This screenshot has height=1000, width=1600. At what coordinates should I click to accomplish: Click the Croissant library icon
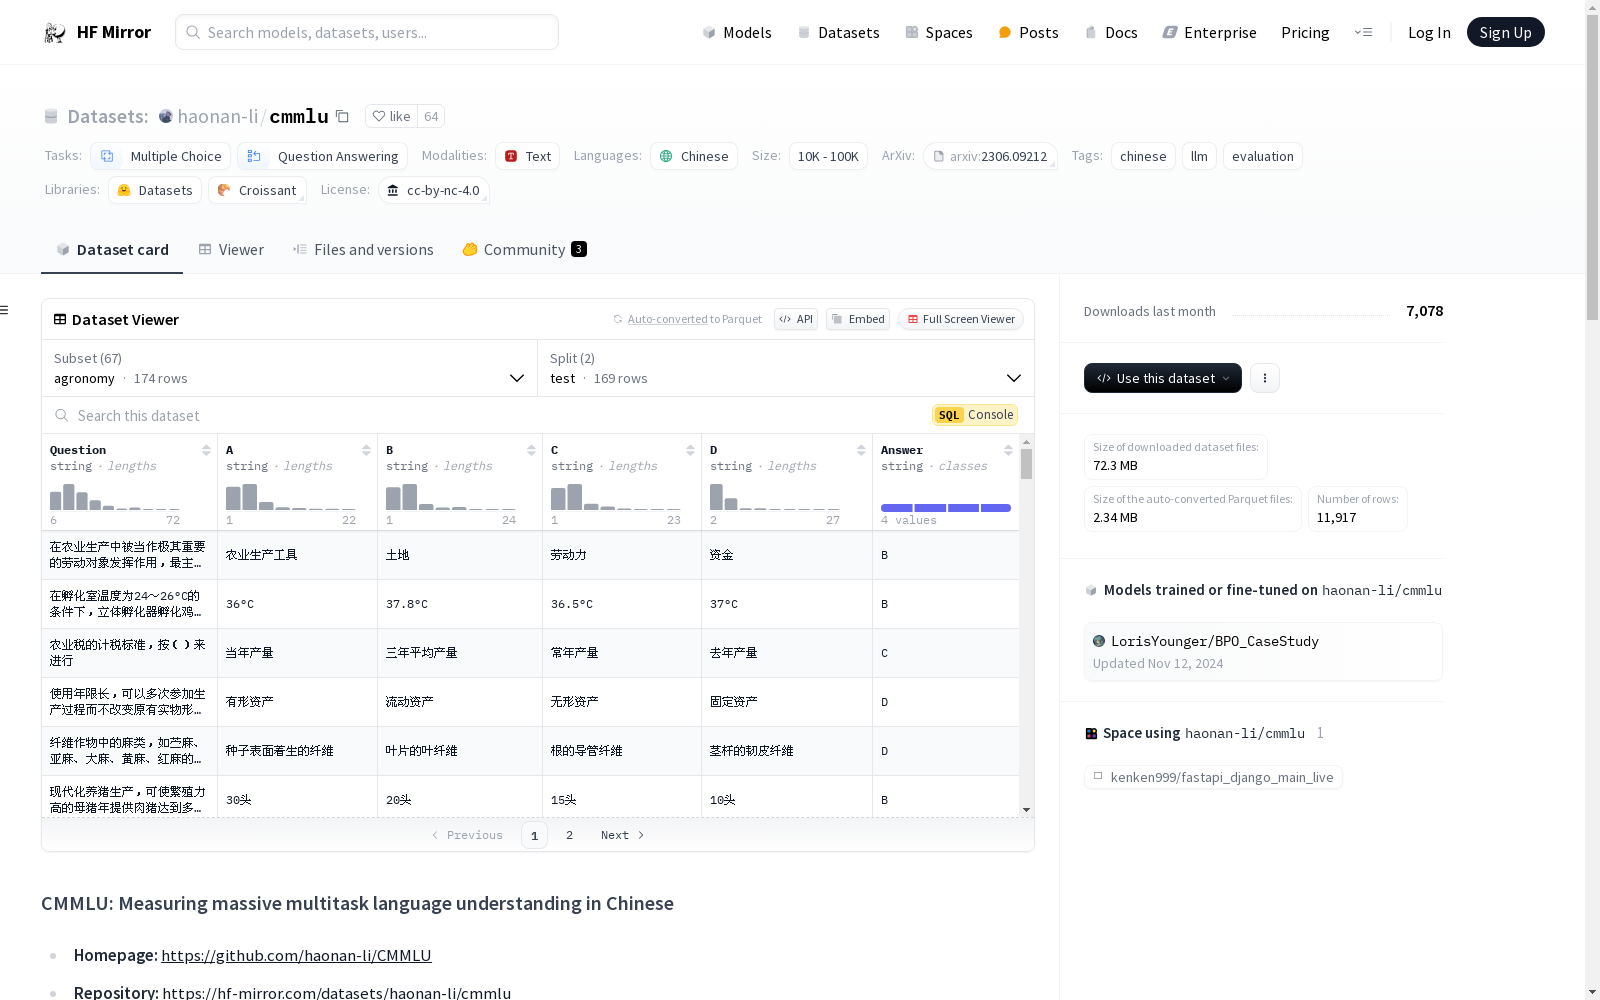[224, 190]
